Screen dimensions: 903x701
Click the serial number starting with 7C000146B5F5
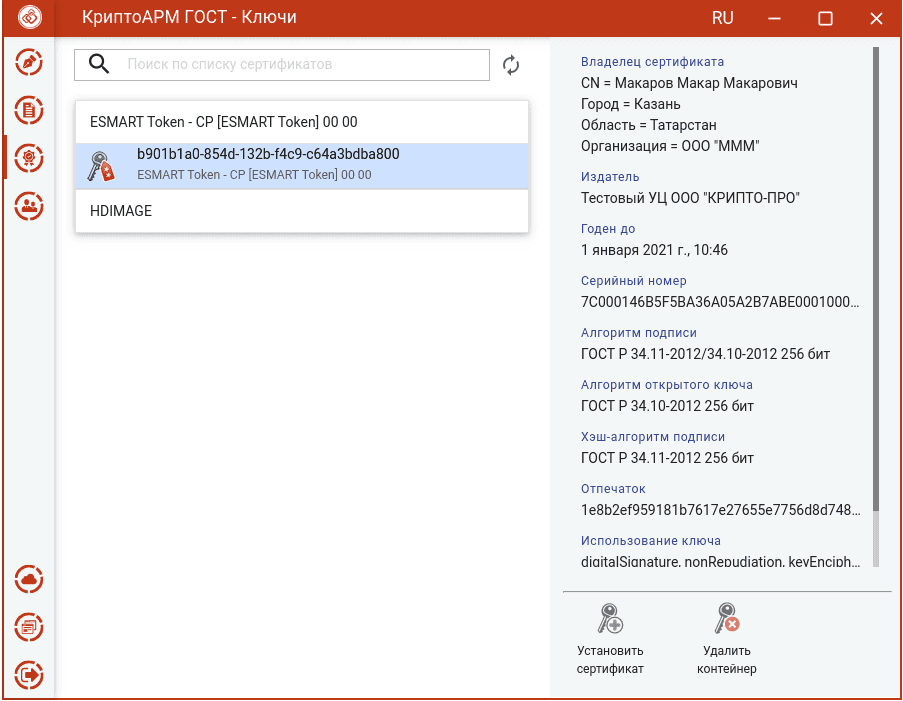click(x=720, y=302)
